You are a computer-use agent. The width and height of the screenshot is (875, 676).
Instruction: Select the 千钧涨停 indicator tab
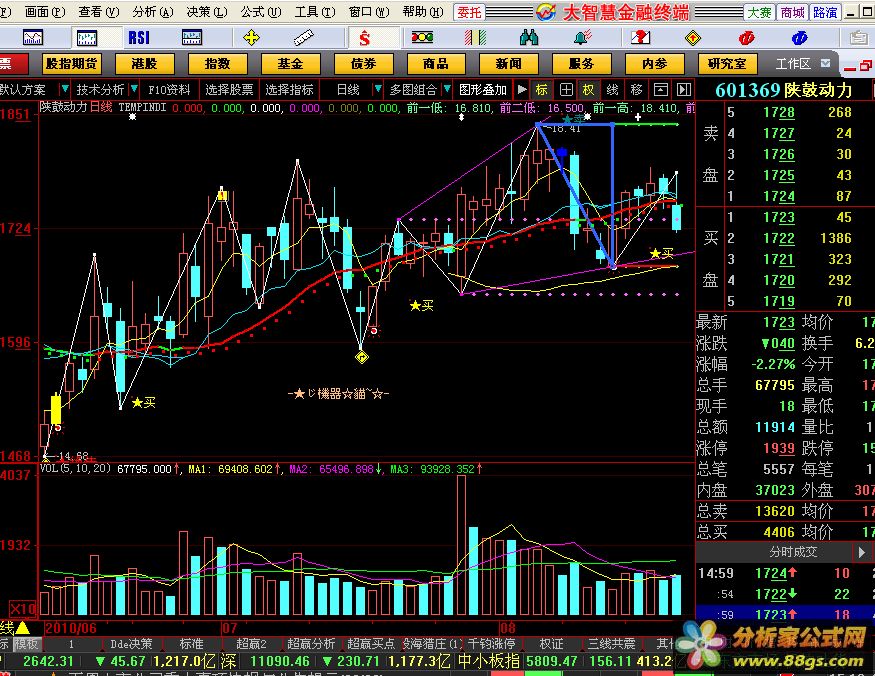[491, 644]
